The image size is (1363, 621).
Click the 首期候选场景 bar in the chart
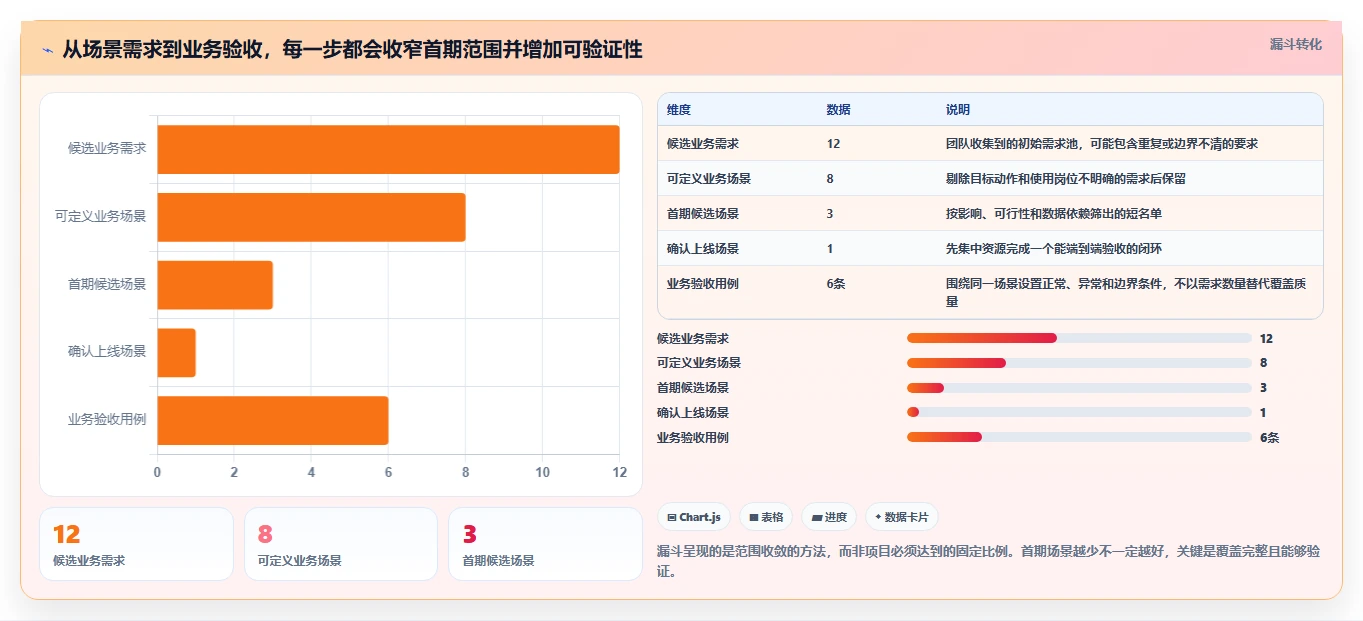tap(215, 285)
